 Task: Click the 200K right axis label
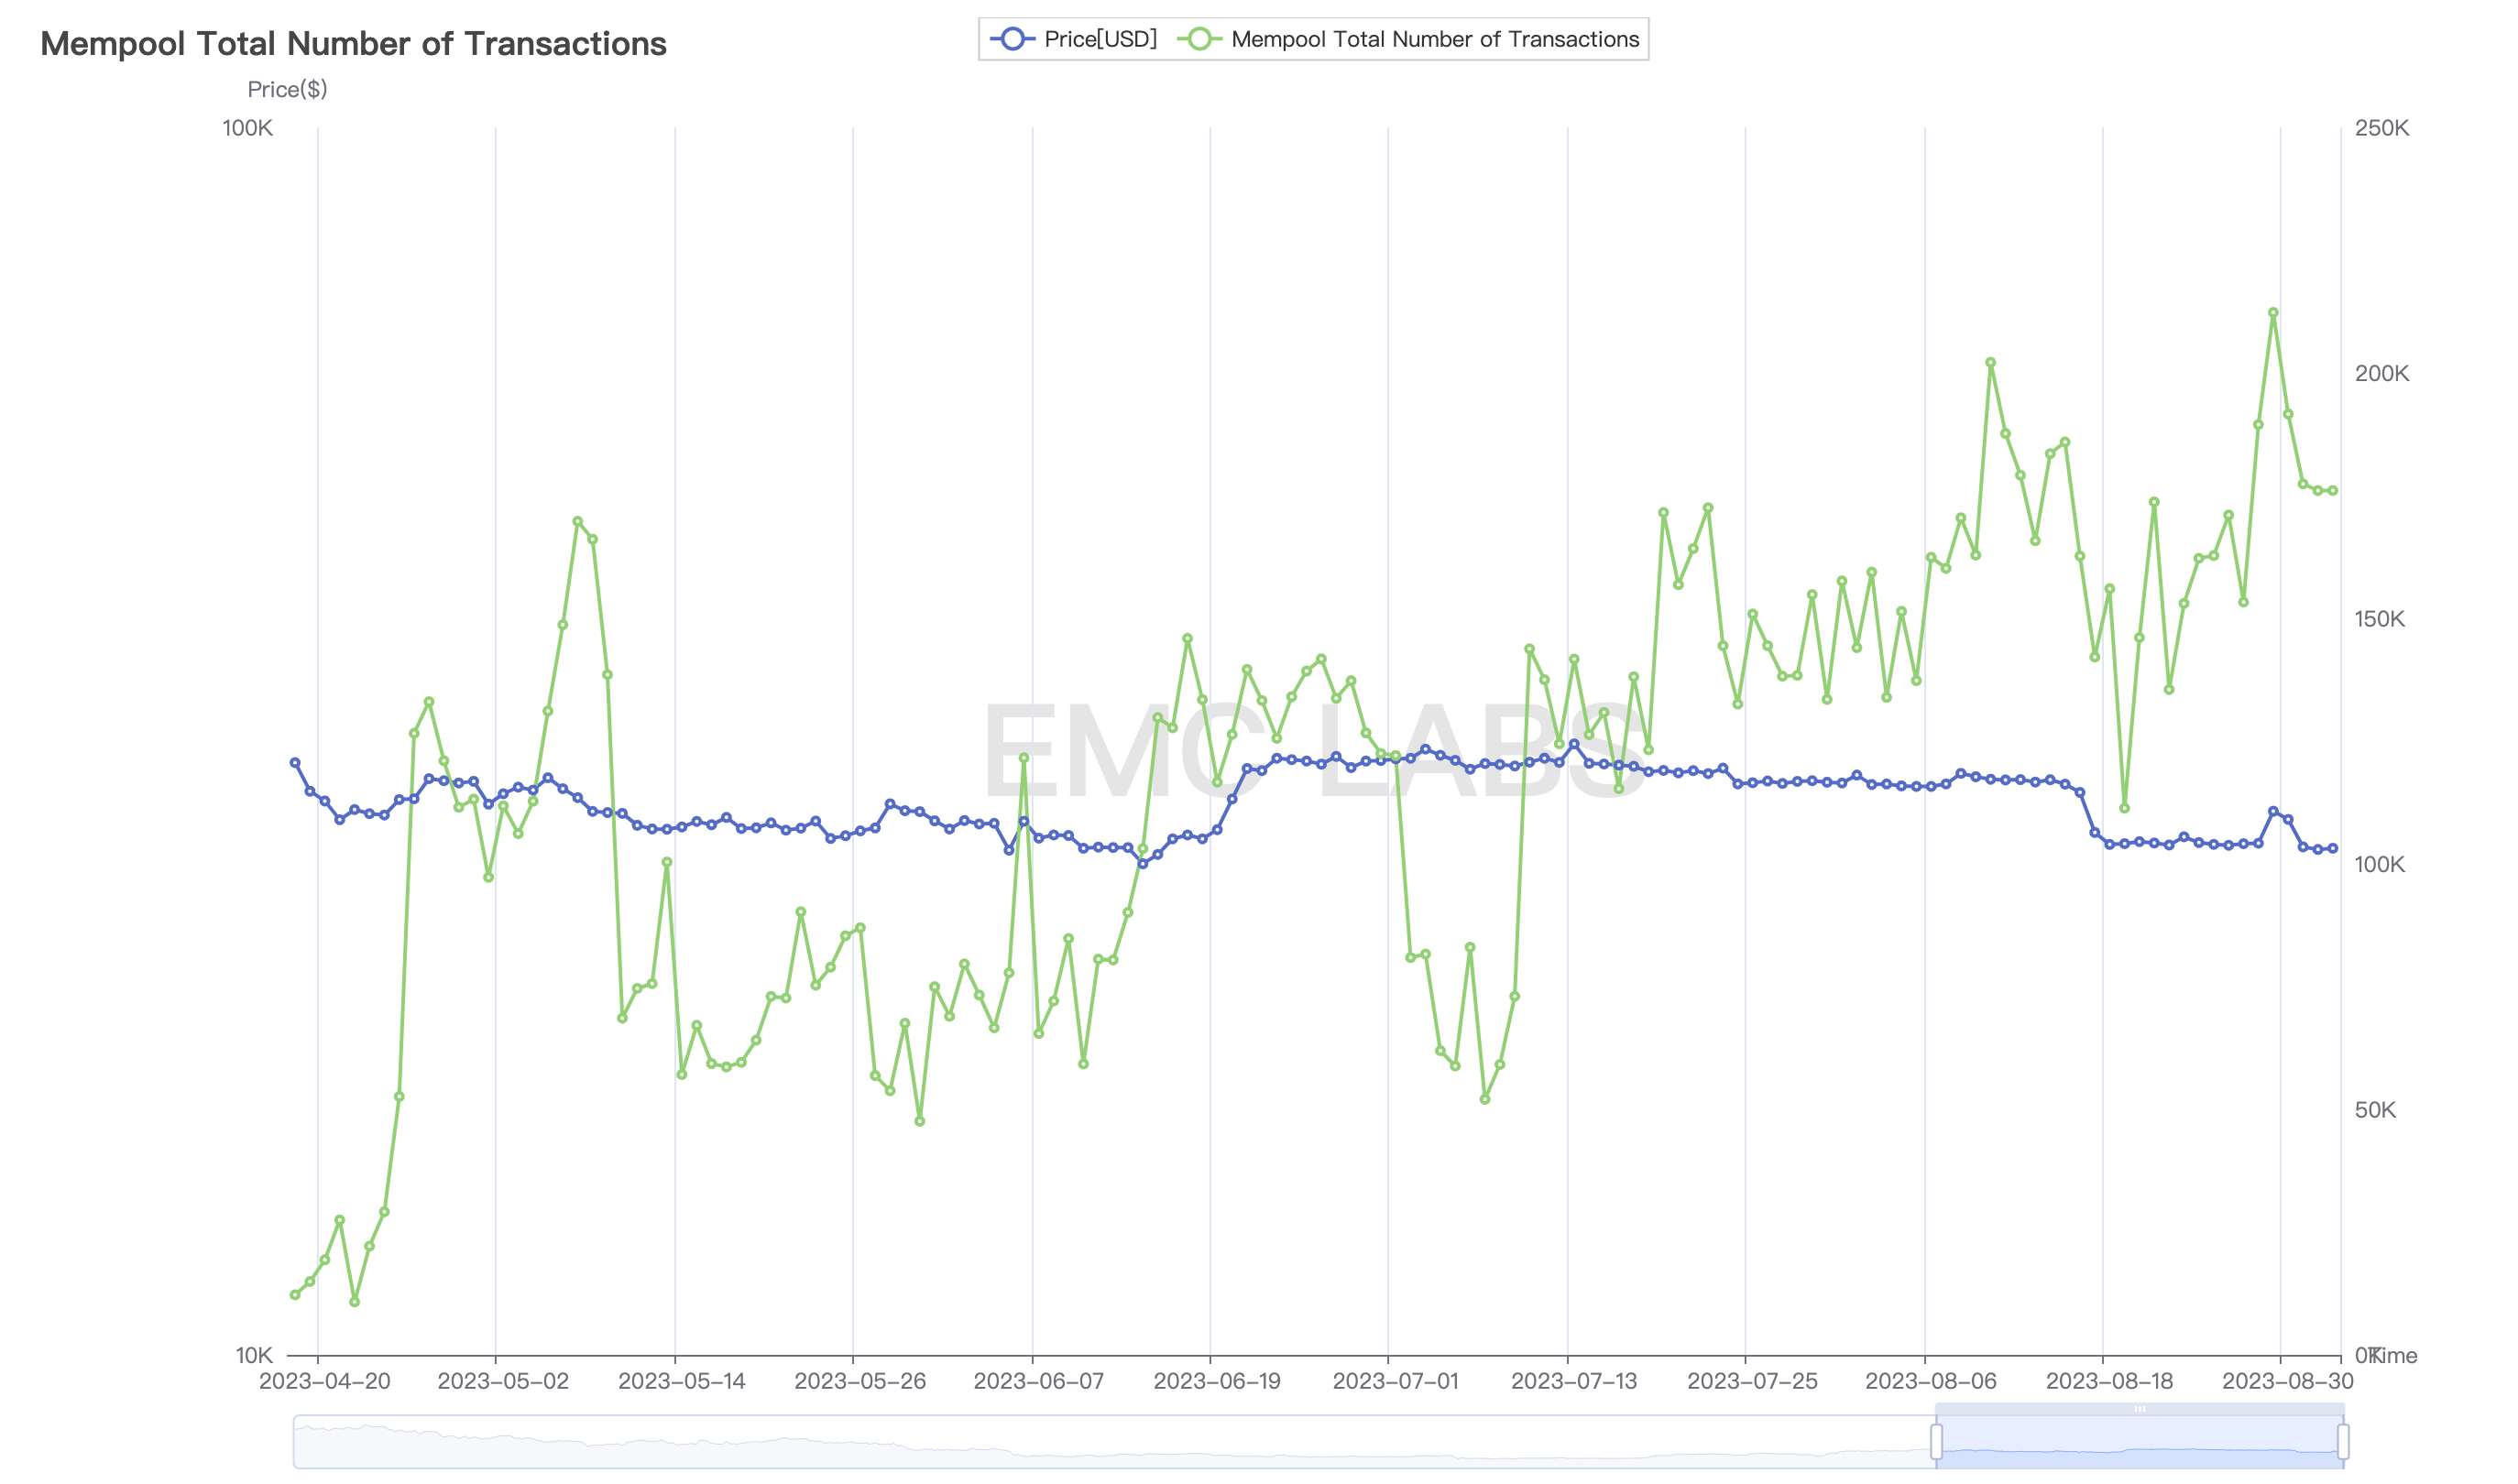pos(2381,373)
